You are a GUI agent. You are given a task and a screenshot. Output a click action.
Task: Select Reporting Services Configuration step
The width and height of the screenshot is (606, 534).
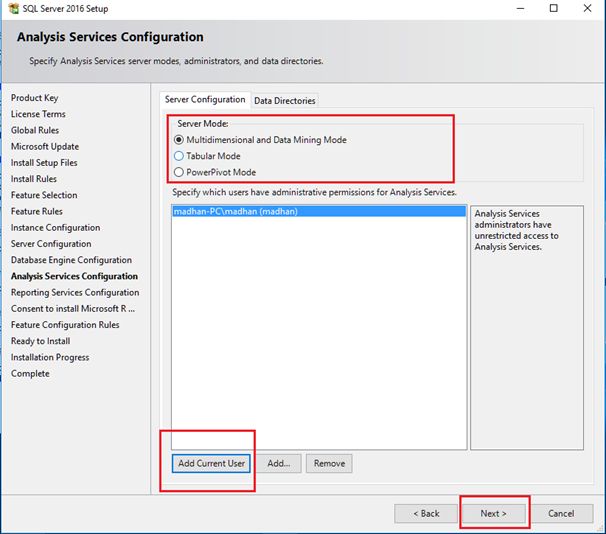[x=75, y=292]
